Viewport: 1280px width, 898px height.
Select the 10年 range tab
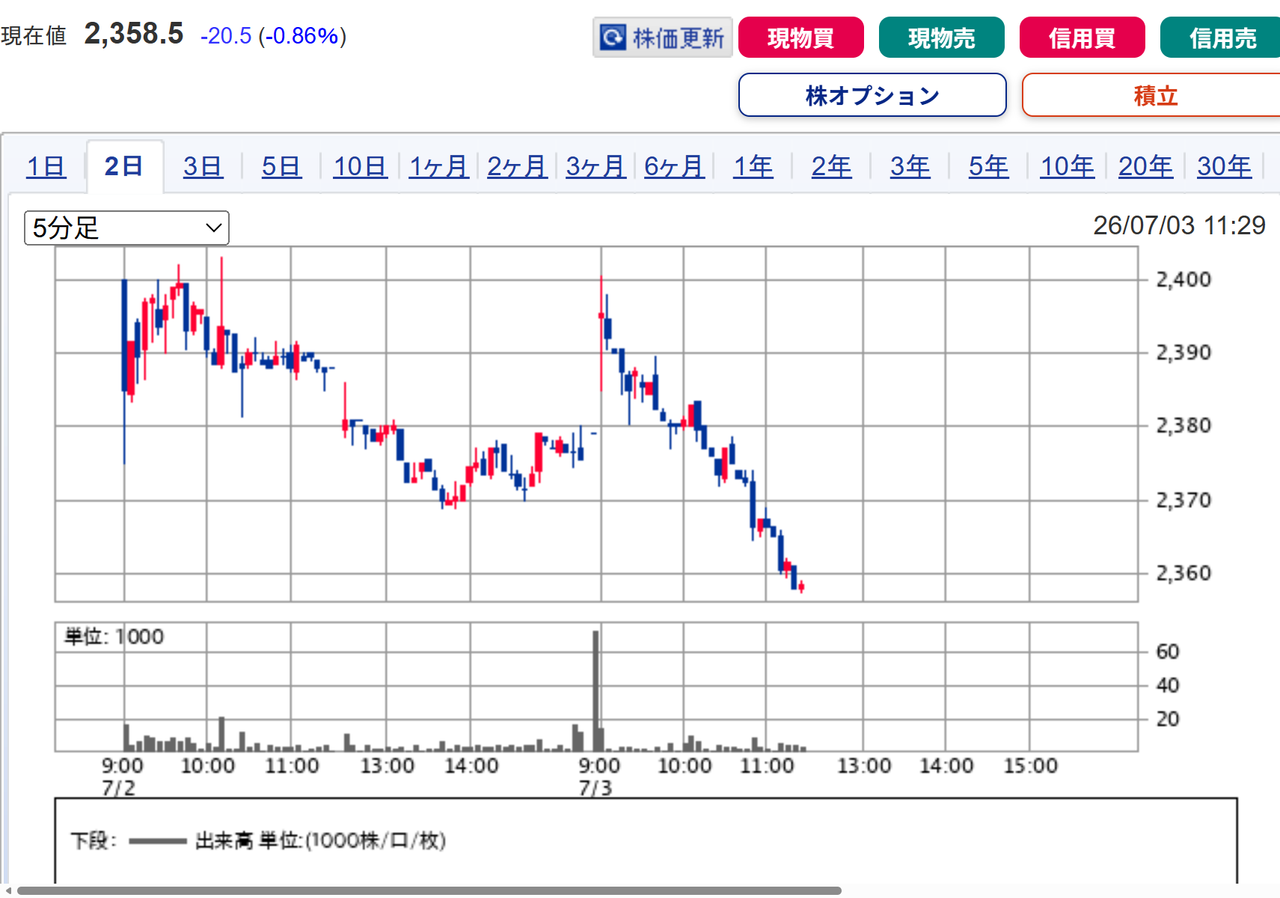(x=1067, y=166)
